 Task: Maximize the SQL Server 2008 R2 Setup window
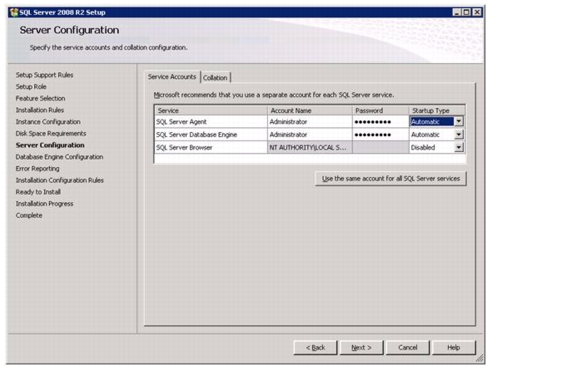(x=467, y=12)
